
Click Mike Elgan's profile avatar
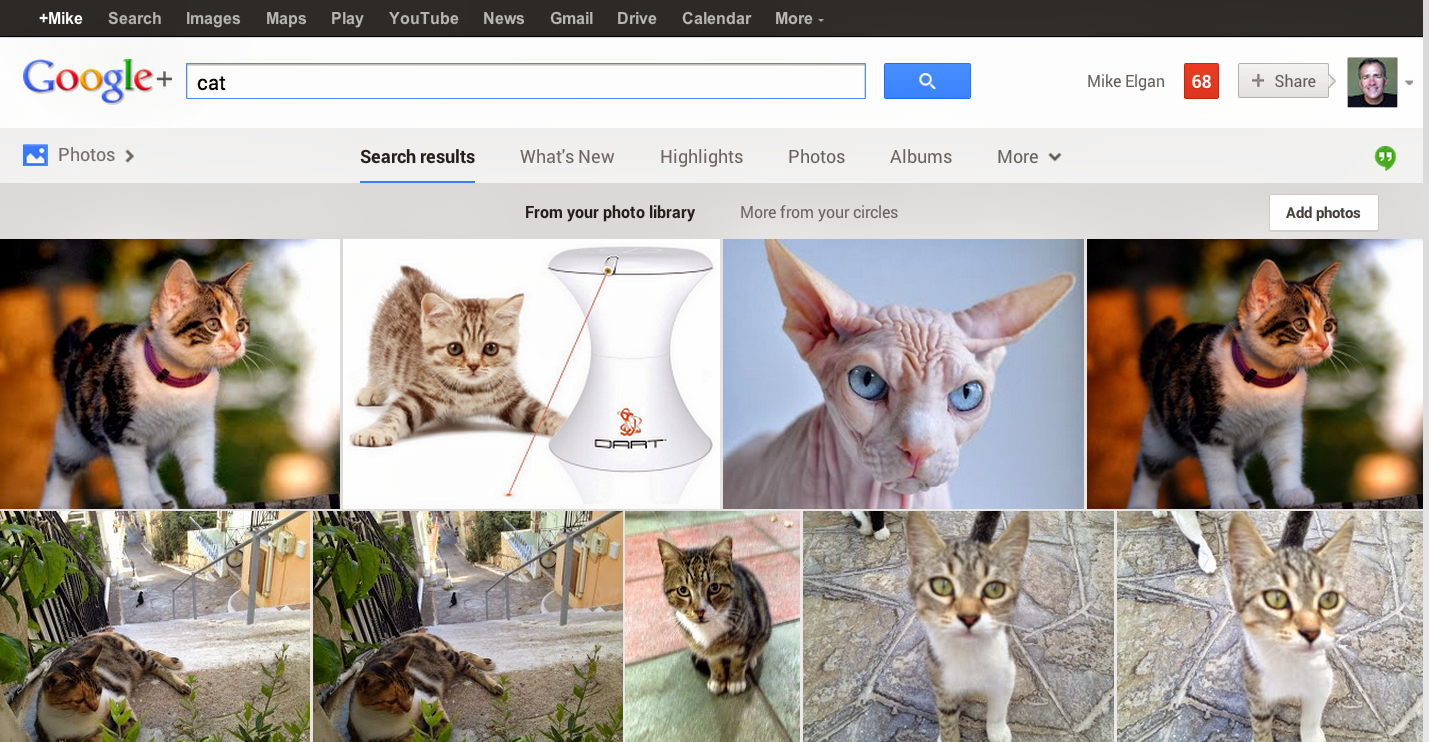(x=1371, y=82)
